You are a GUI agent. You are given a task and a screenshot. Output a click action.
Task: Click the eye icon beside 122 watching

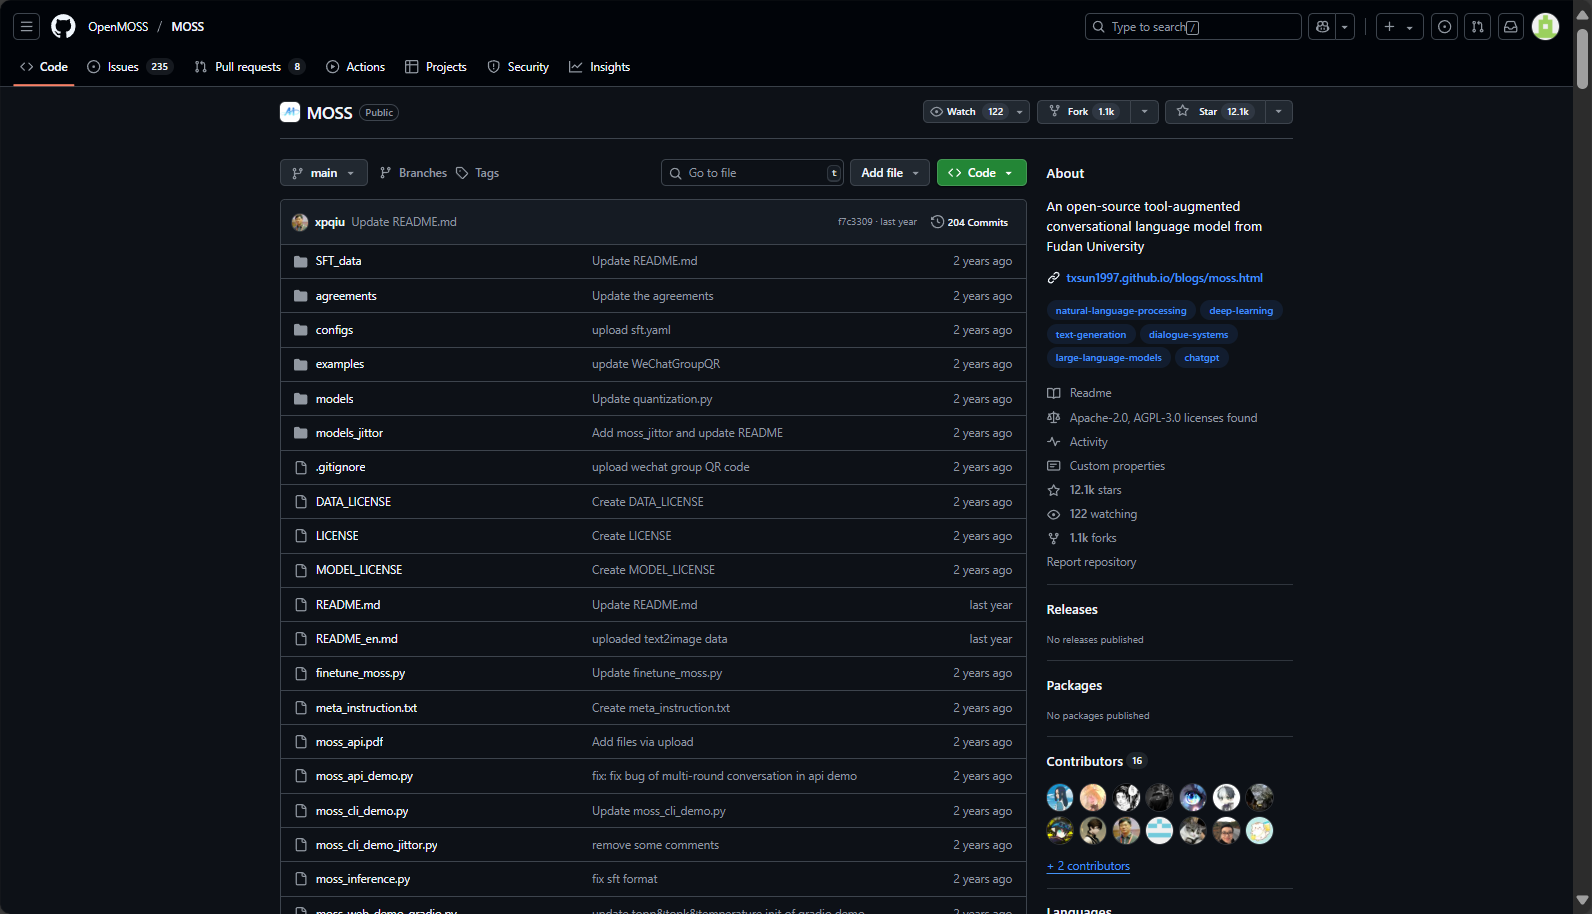tap(1053, 514)
